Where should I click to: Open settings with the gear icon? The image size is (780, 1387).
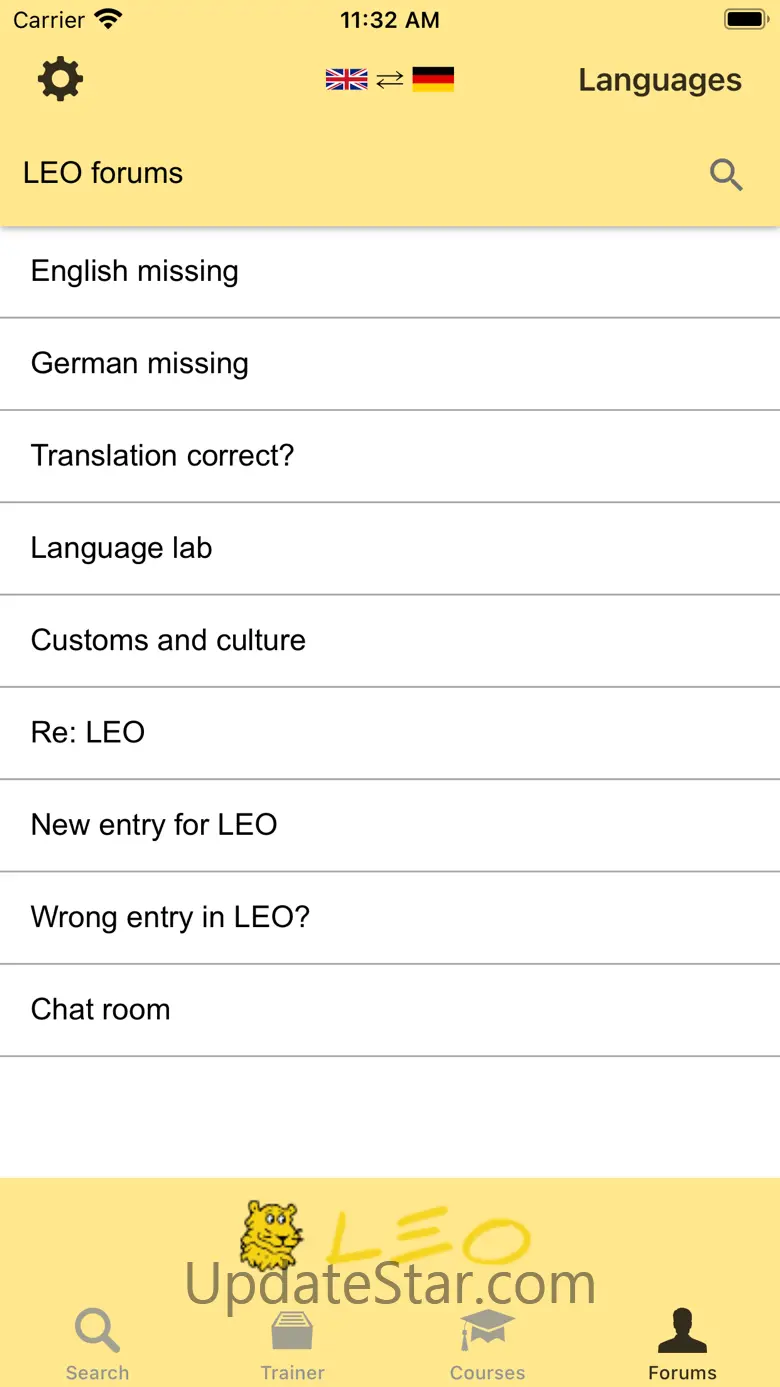point(60,79)
